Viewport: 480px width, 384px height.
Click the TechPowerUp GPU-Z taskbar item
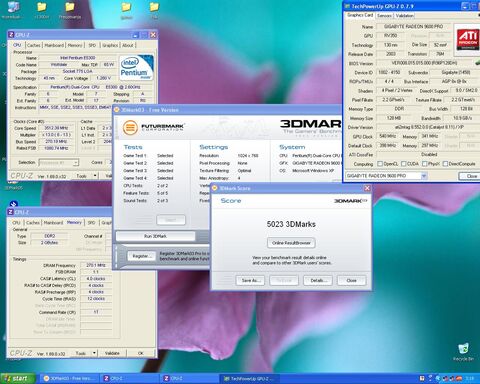pyautogui.click(x=249, y=378)
